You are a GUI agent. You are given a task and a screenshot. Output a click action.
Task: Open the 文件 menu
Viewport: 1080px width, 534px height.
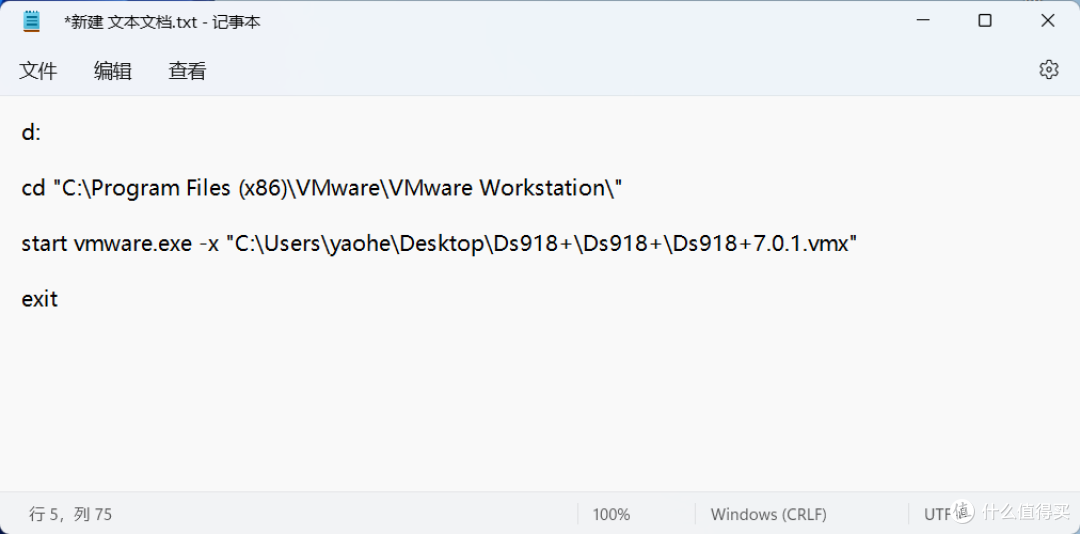[38, 70]
